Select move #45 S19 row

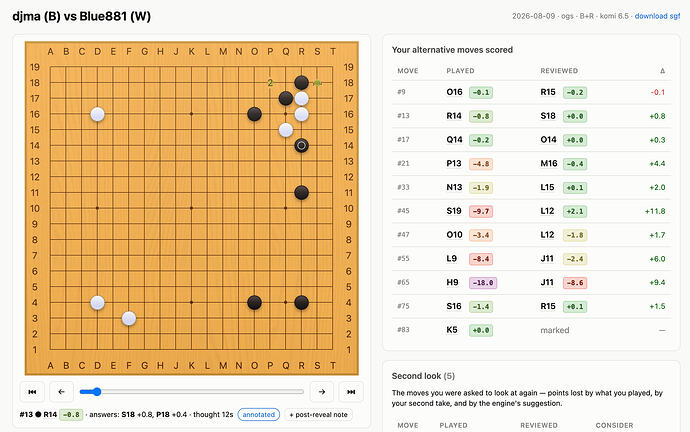click(x=531, y=211)
